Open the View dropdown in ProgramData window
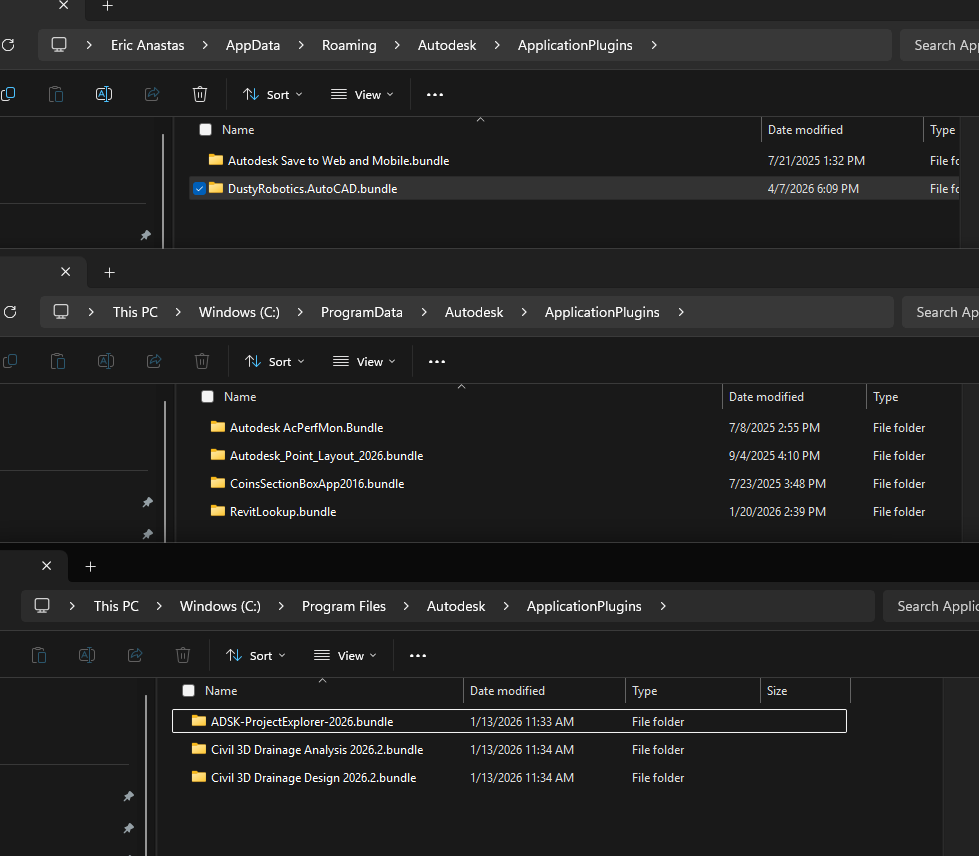This screenshot has height=856, width=979. [365, 362]
